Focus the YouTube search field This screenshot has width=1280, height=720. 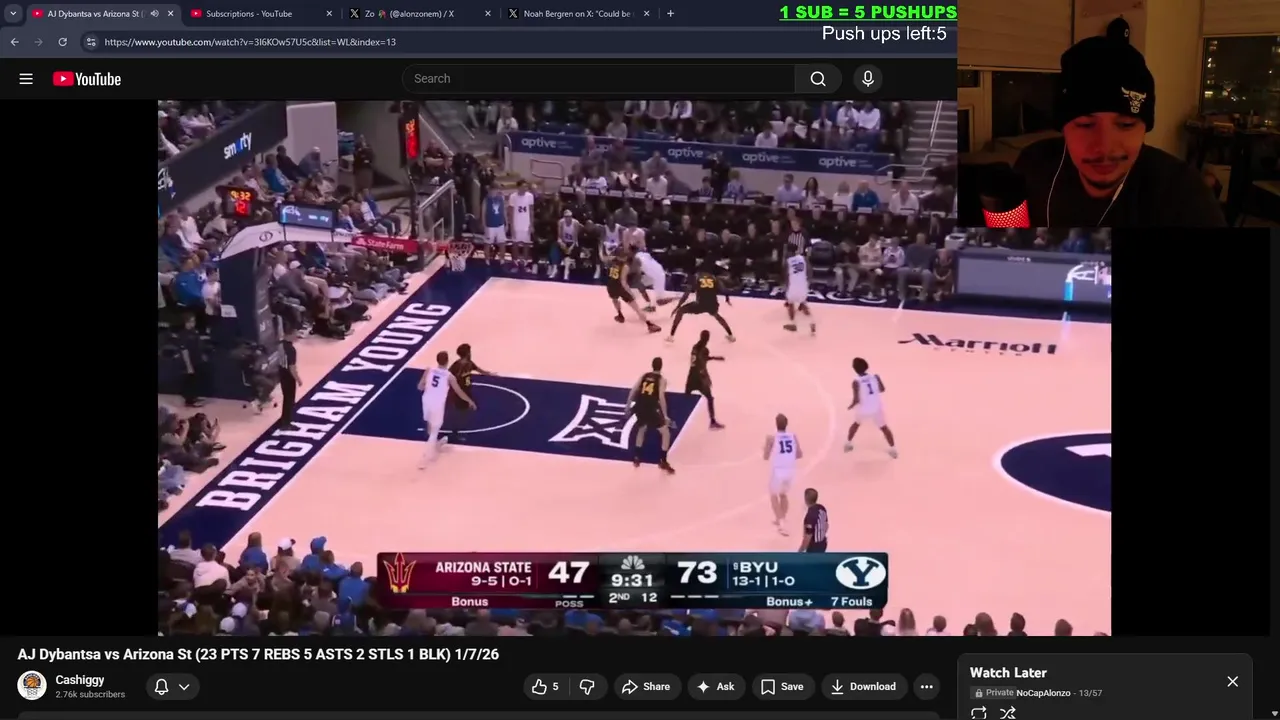coord(599,79)
